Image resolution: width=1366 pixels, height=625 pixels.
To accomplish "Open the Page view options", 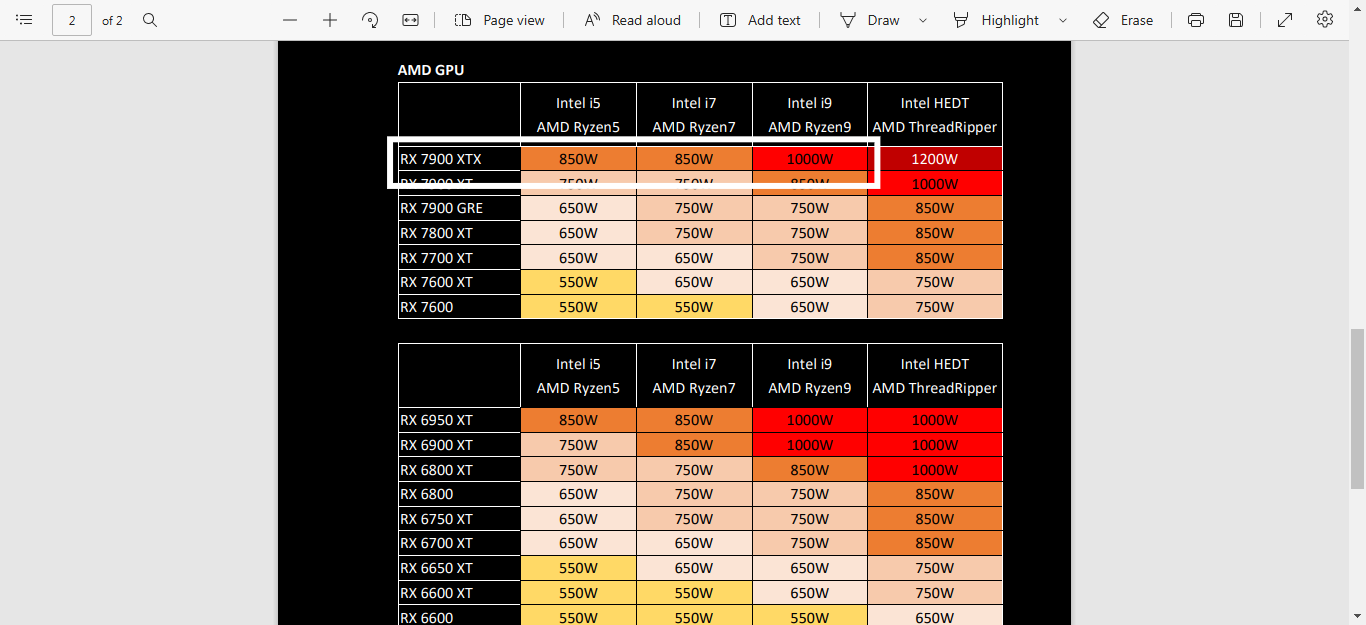I will [x=499, y=20].
